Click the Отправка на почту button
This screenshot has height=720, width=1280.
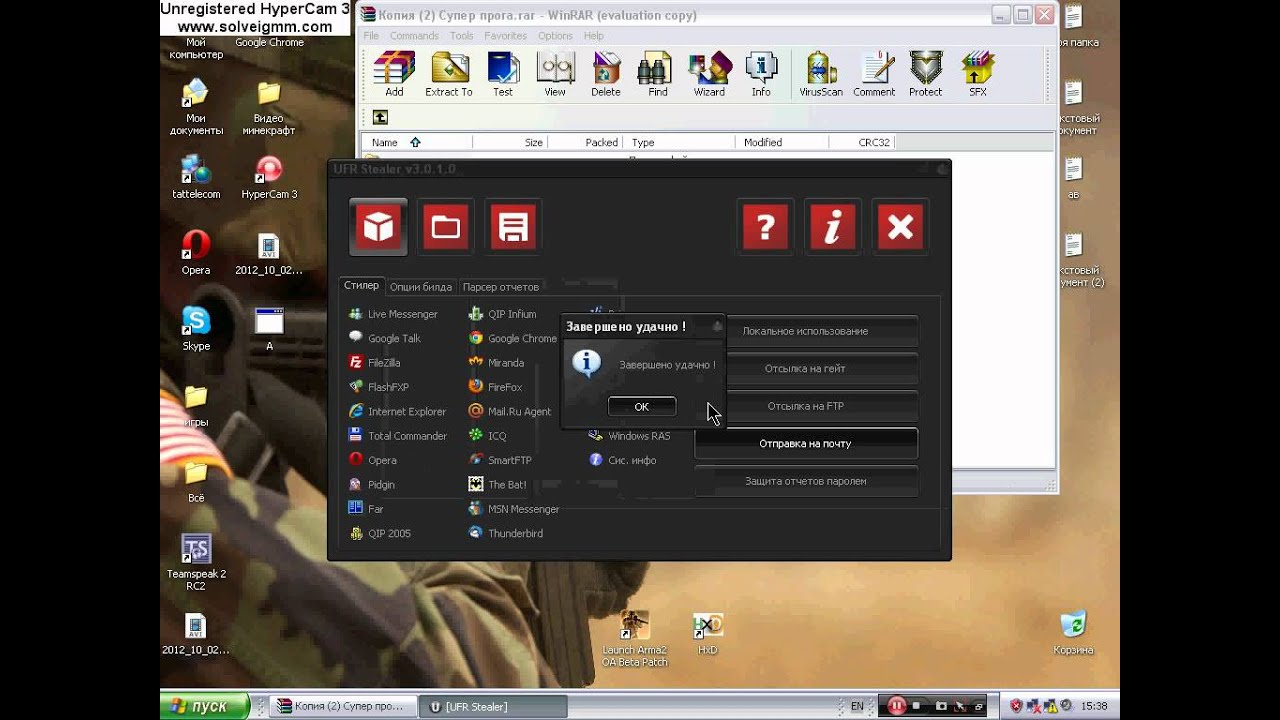[x=805, y=443]
